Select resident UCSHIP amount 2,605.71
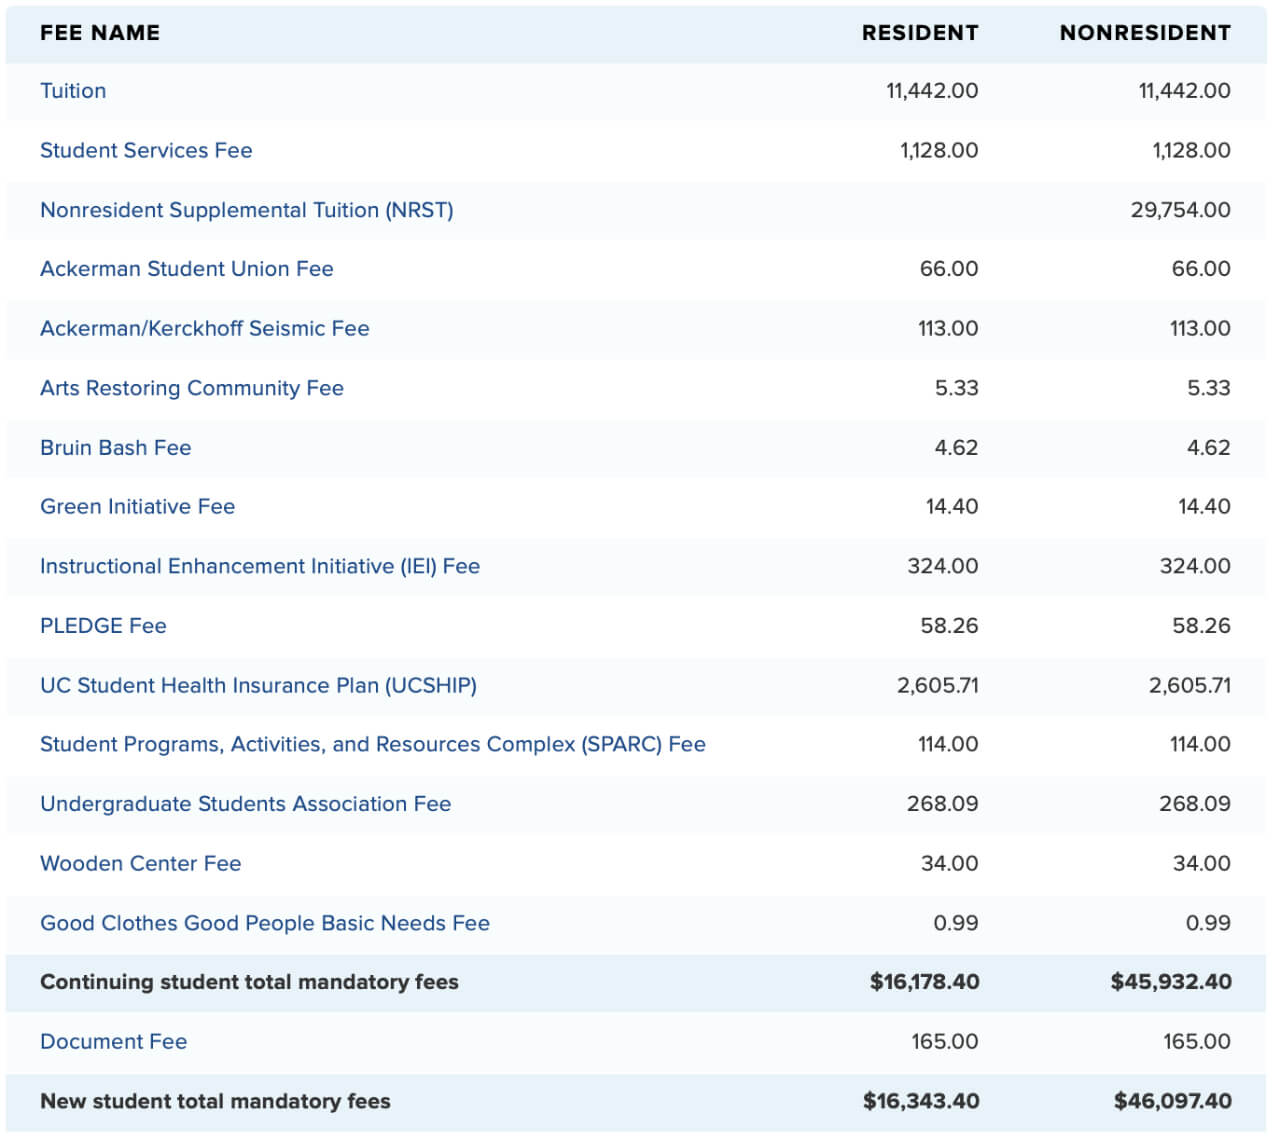 (x=938, y=685)
